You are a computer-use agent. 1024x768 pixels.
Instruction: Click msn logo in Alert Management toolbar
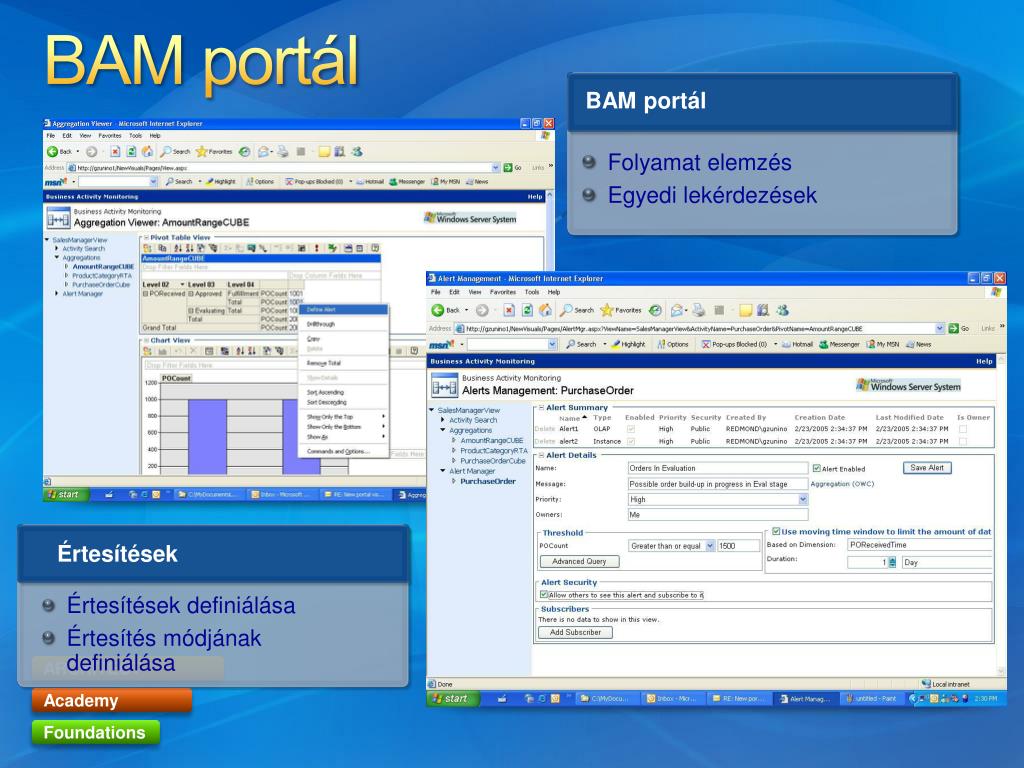[x=441, y=344]
